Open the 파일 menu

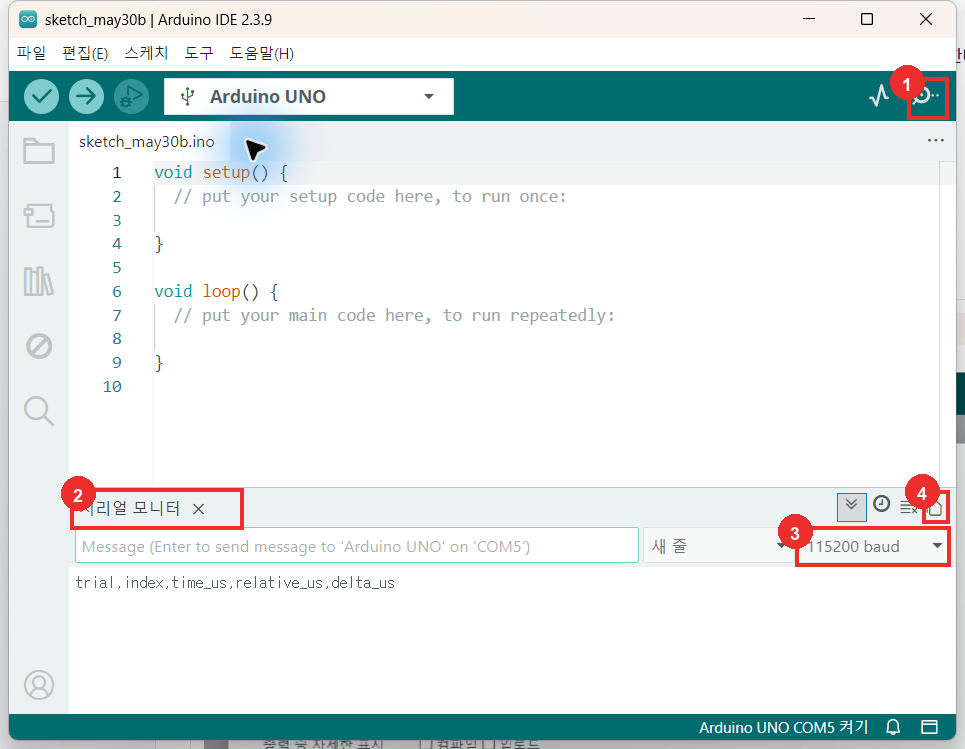pyautogui.click(x=31, y=54)
